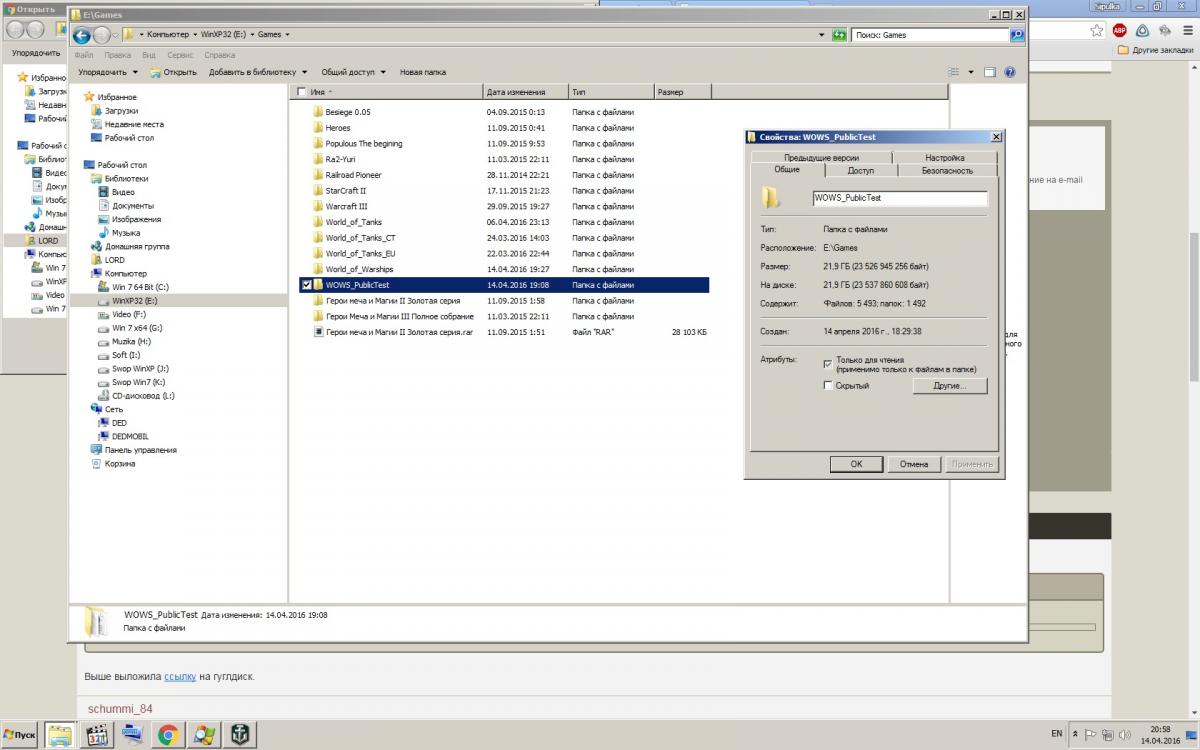Screen dimensions: 1200x750
Task: Open the Файл menu
Action: click(x=84, y=55)
